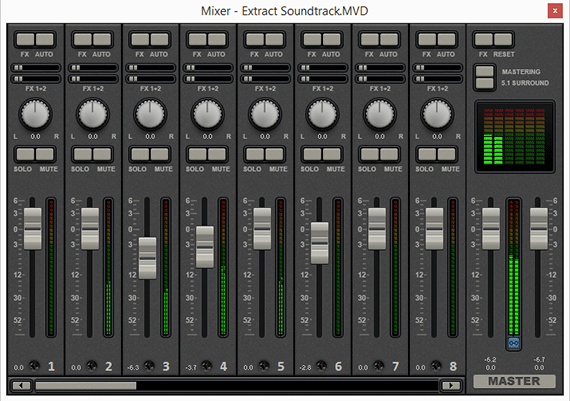
Task: Click channel 4 volume value -3.7
Action: click(x=191, y=368)
